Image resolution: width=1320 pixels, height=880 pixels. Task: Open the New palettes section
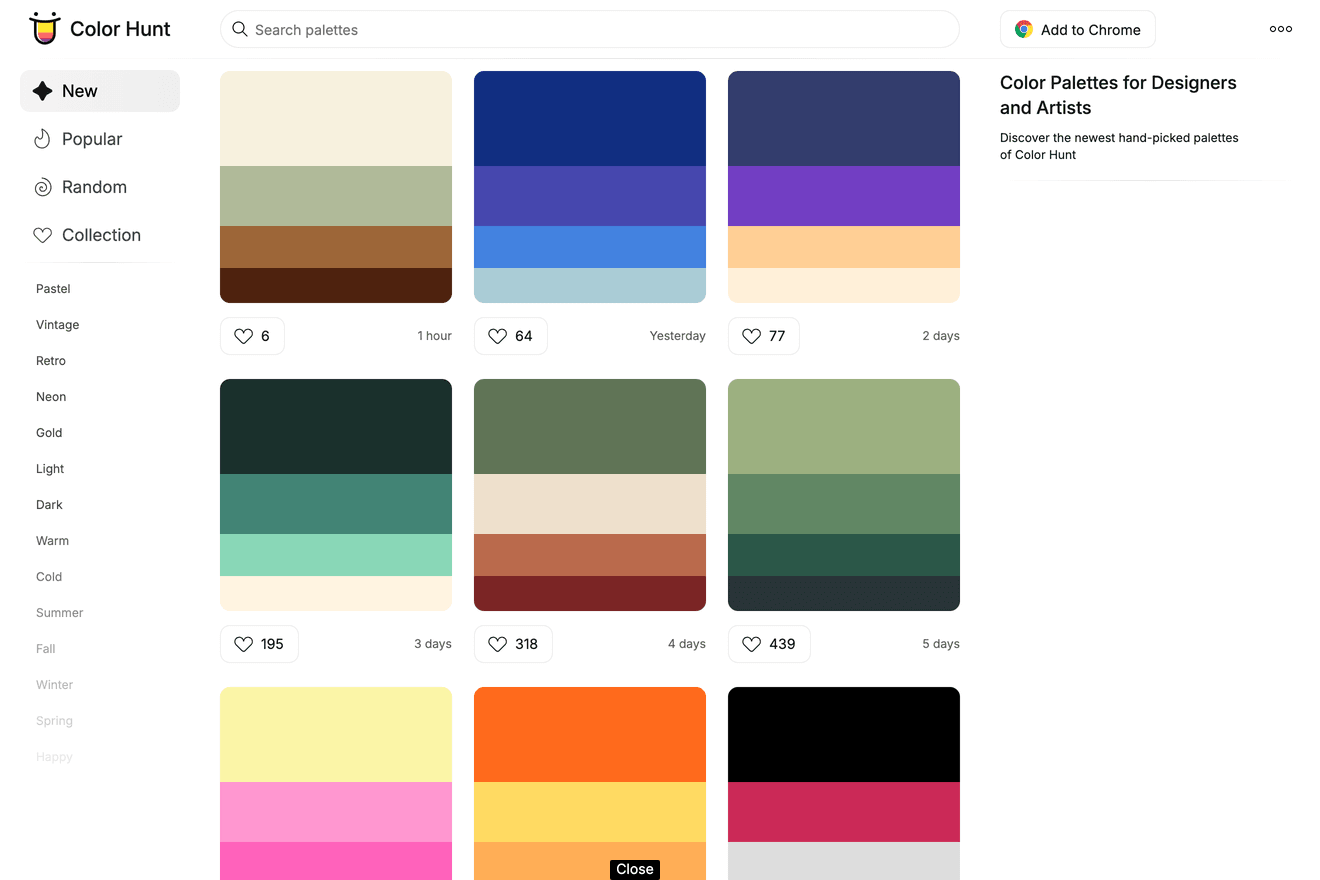click(x=100, y=91)
